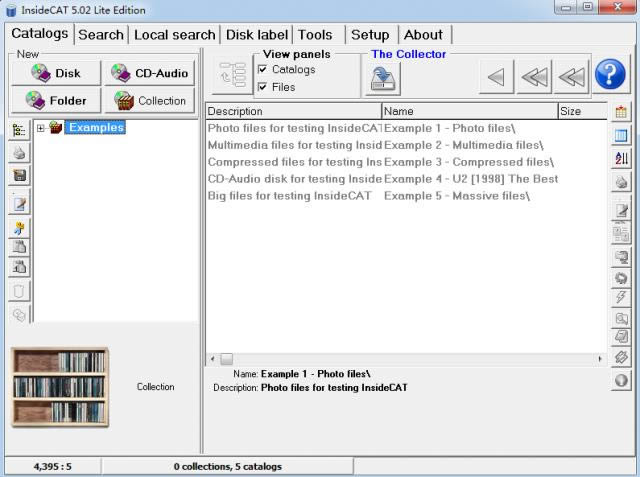Create a new Folder catalog
Viewport: 640px width, 477px height.
click(56, 101)
